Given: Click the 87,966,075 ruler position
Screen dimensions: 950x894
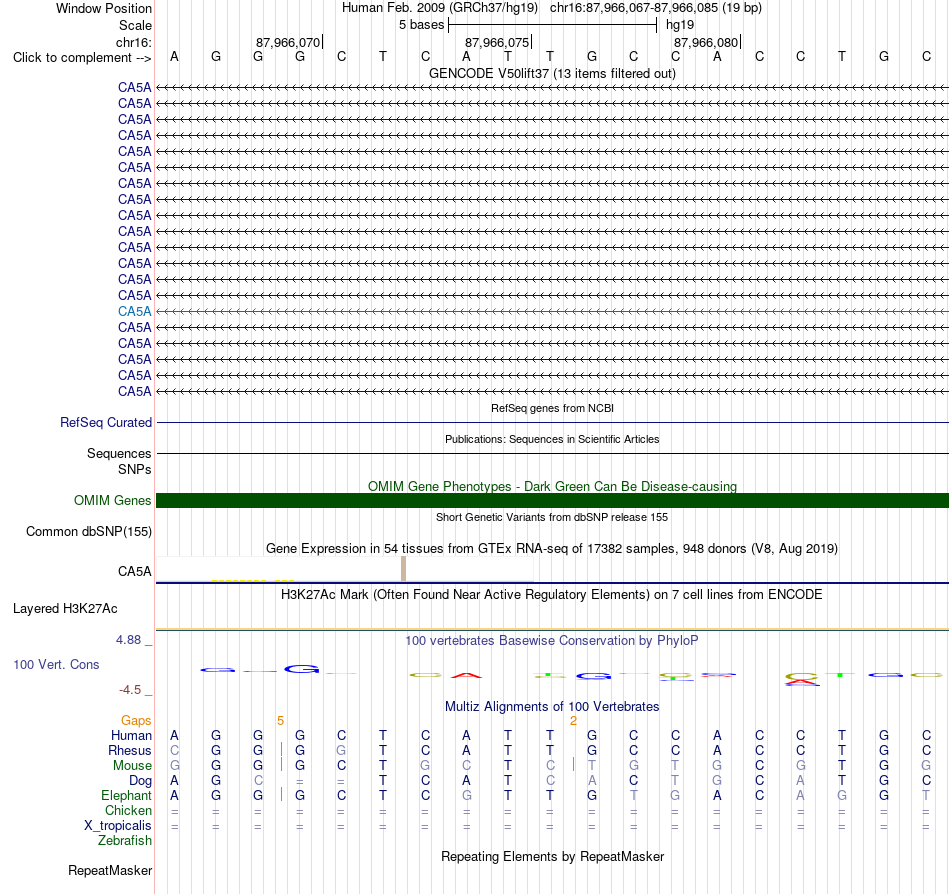Looking at the screenshot, I should pyautogui.click(x=497, y=42).
